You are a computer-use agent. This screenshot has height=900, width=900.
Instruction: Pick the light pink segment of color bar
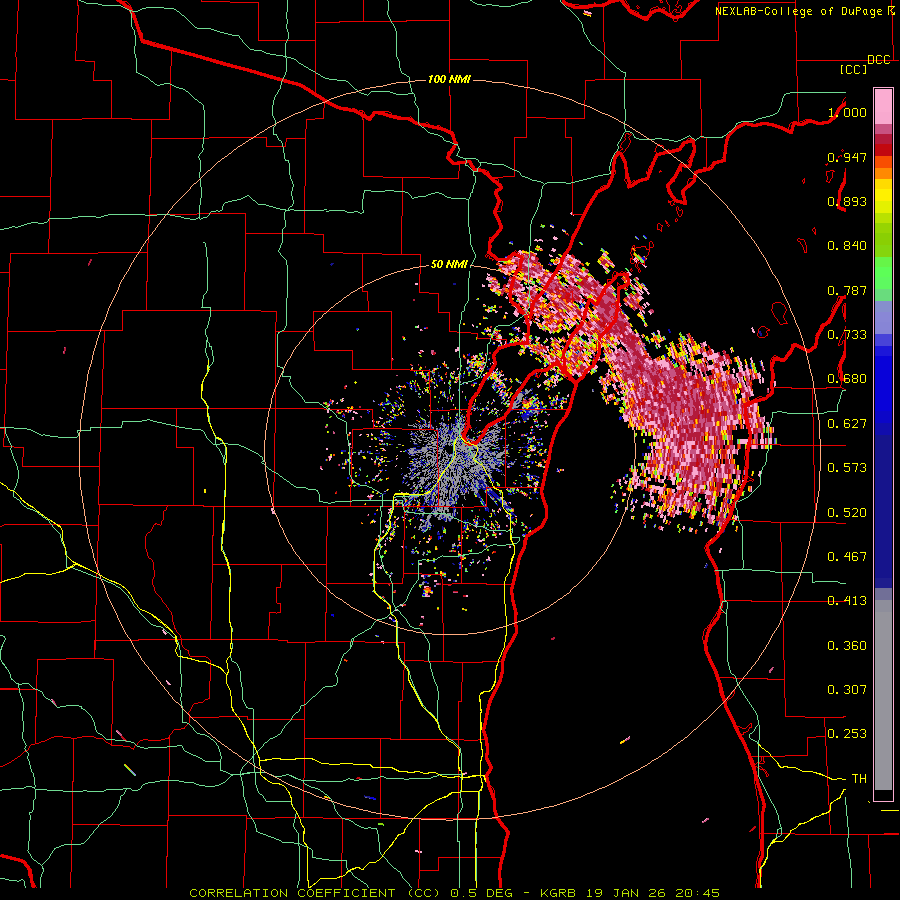point(883,106)
